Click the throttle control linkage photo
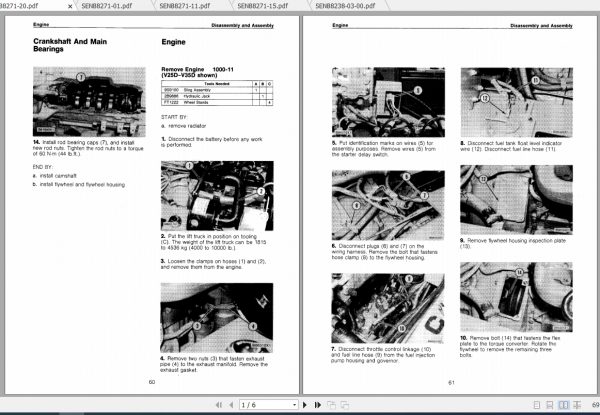This screenshot has width=600, height=415. coord(388,308)
